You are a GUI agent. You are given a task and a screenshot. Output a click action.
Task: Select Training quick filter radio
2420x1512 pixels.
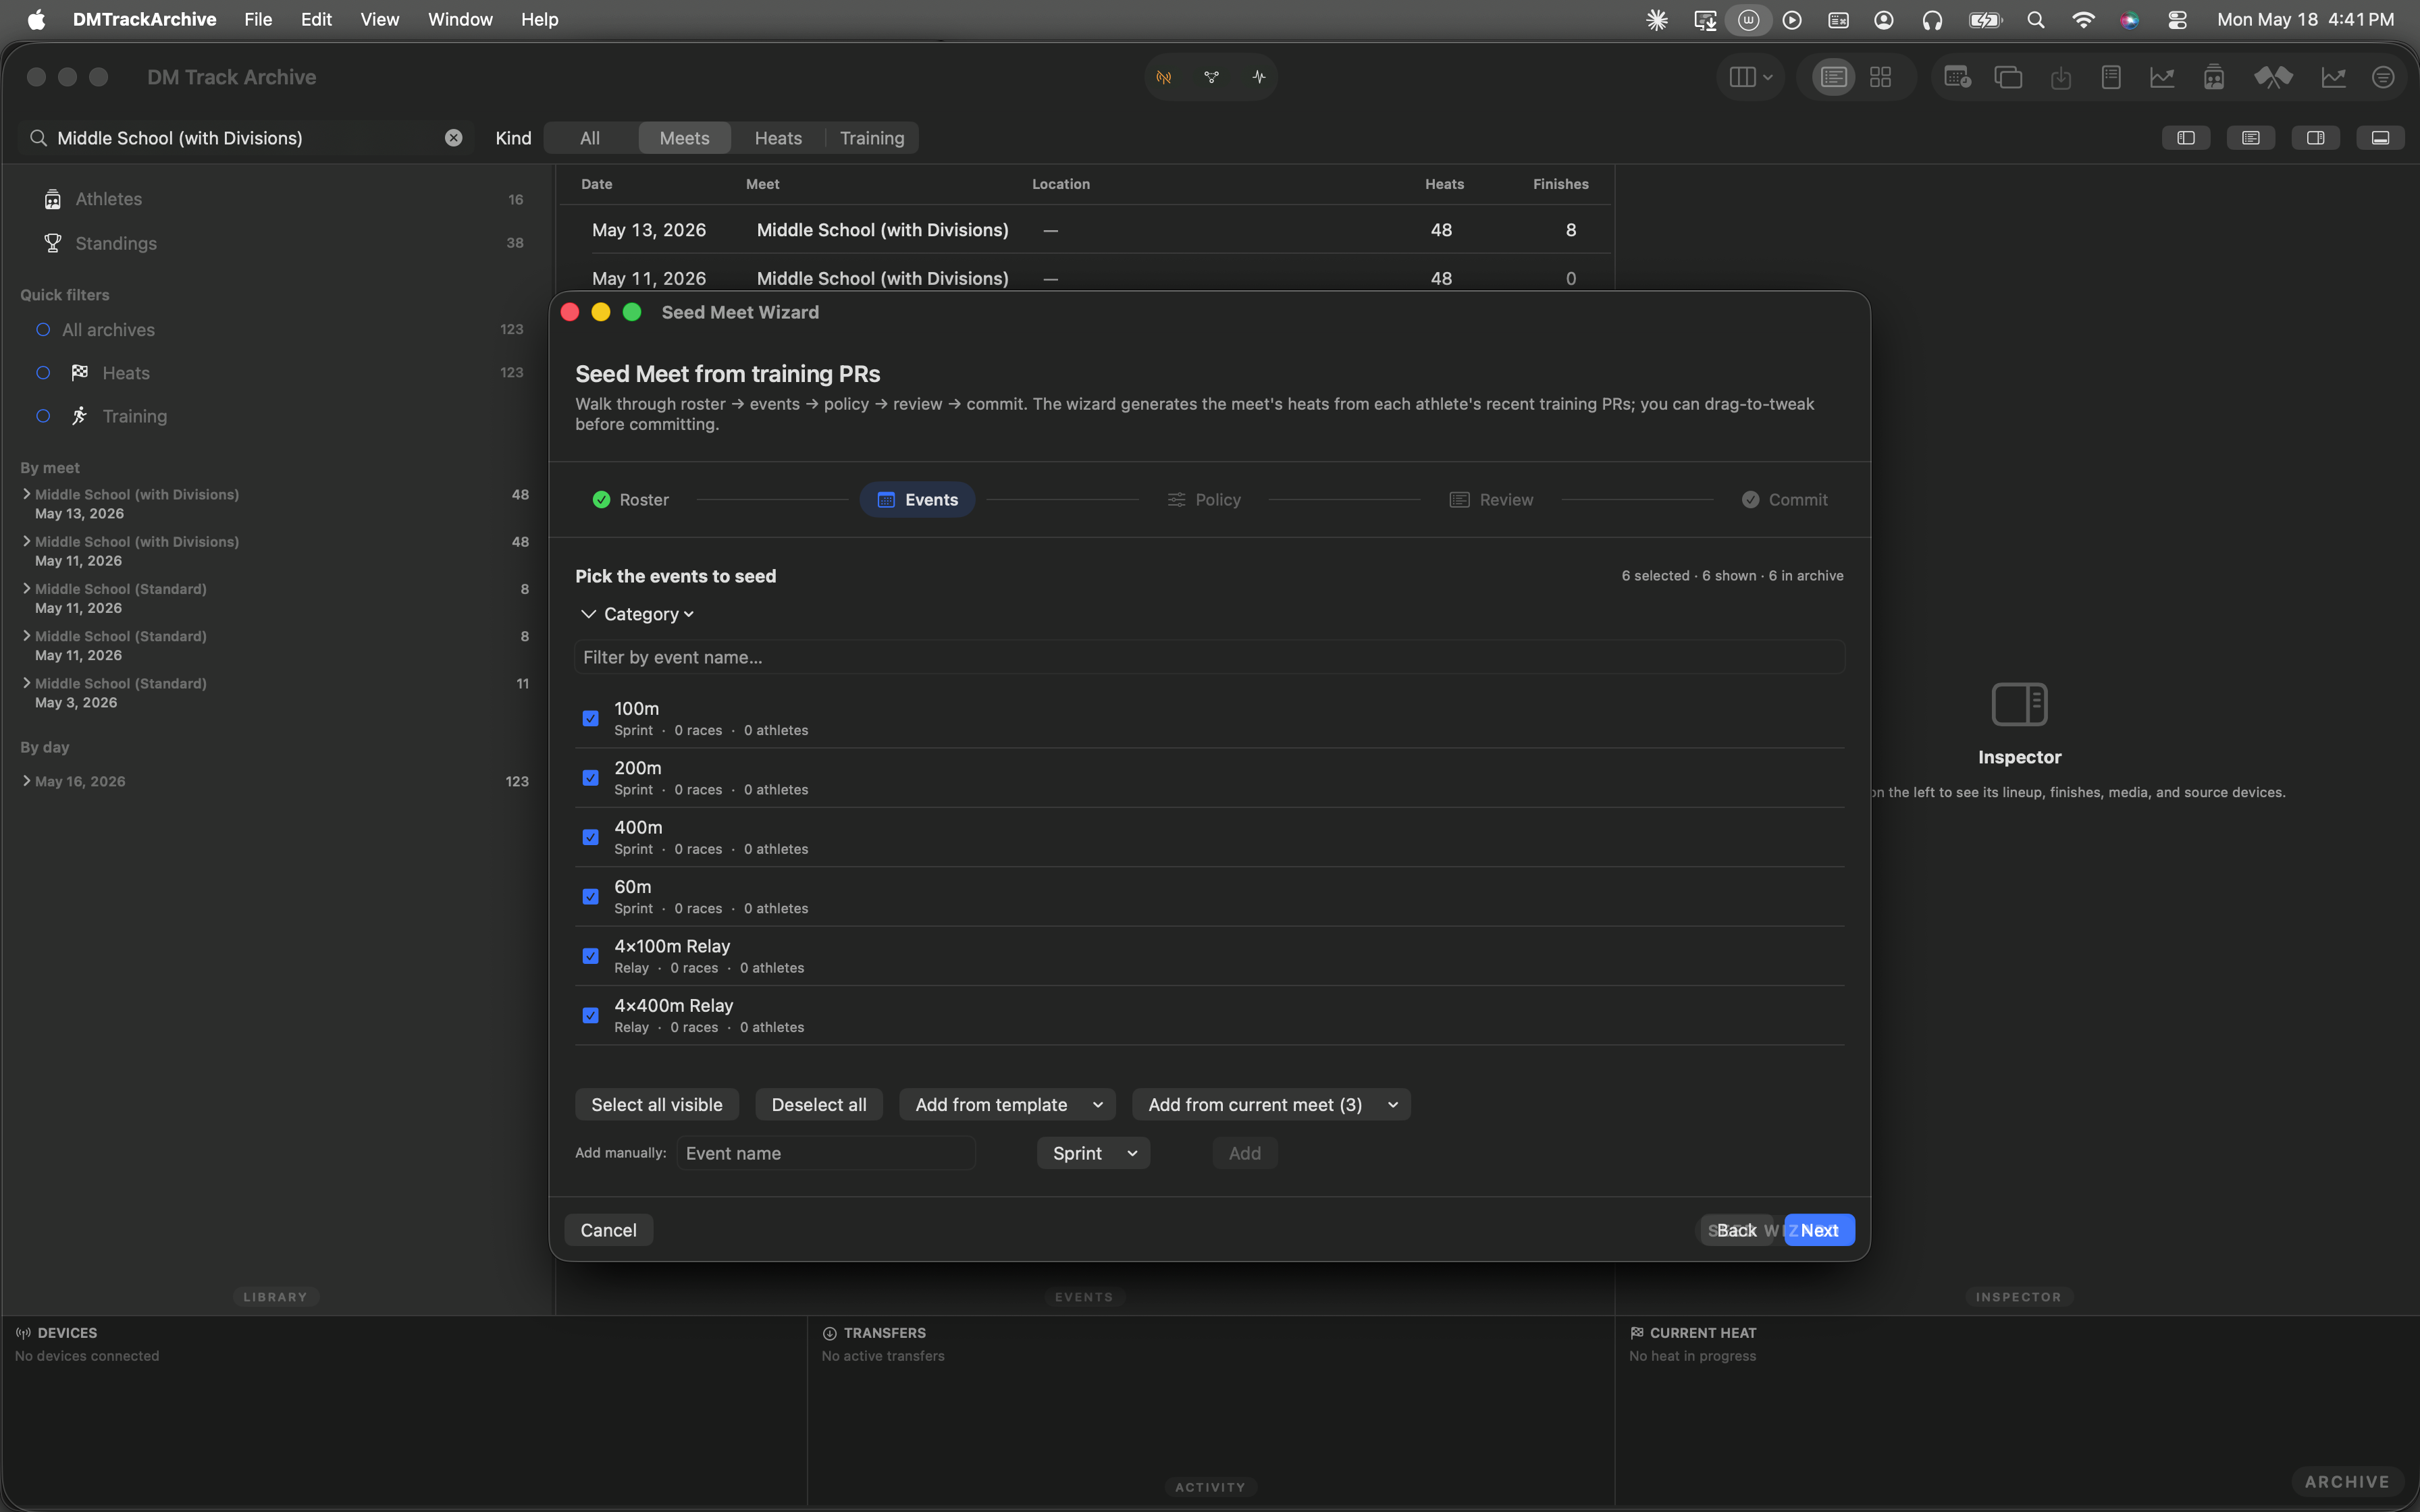[43, 416]
